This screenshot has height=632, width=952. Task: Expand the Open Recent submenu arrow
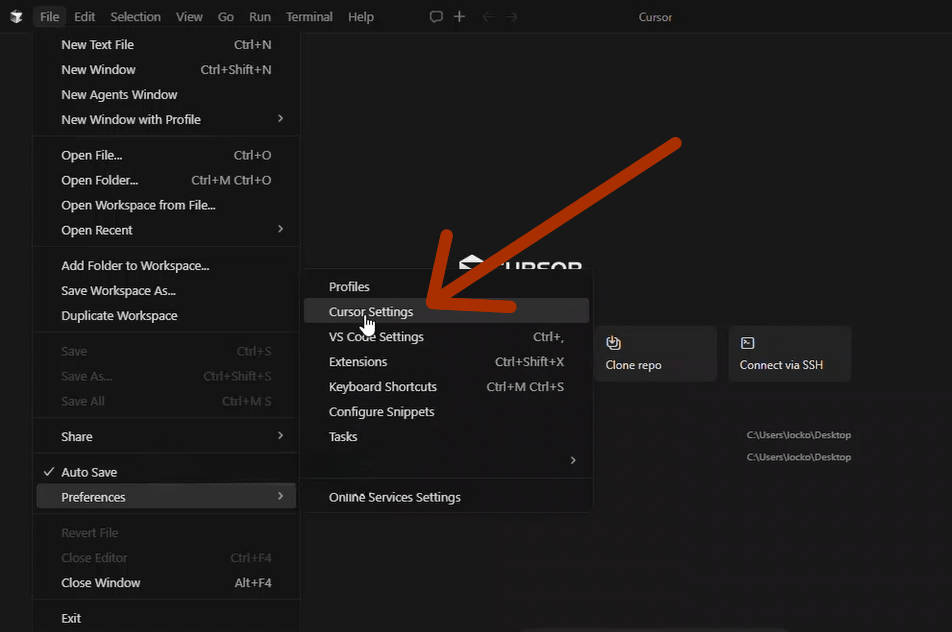click(x=280, y=229)
